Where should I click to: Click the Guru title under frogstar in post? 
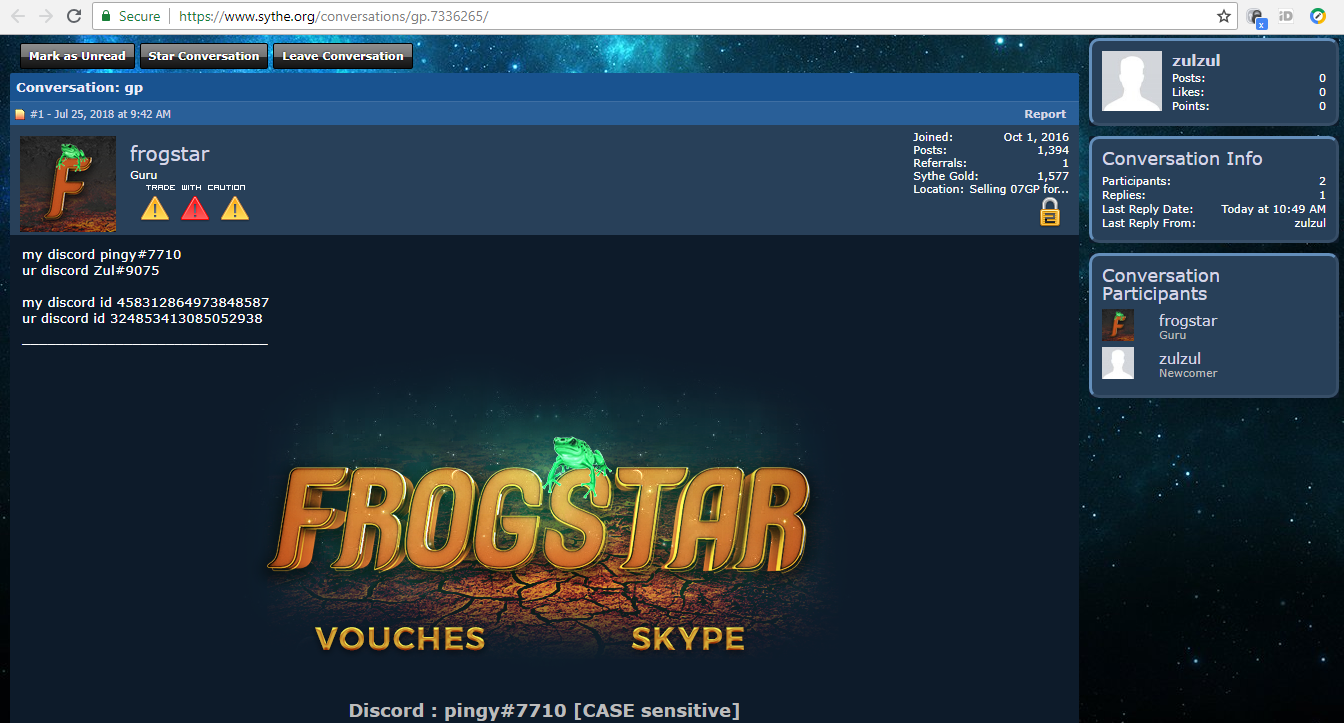144,175
